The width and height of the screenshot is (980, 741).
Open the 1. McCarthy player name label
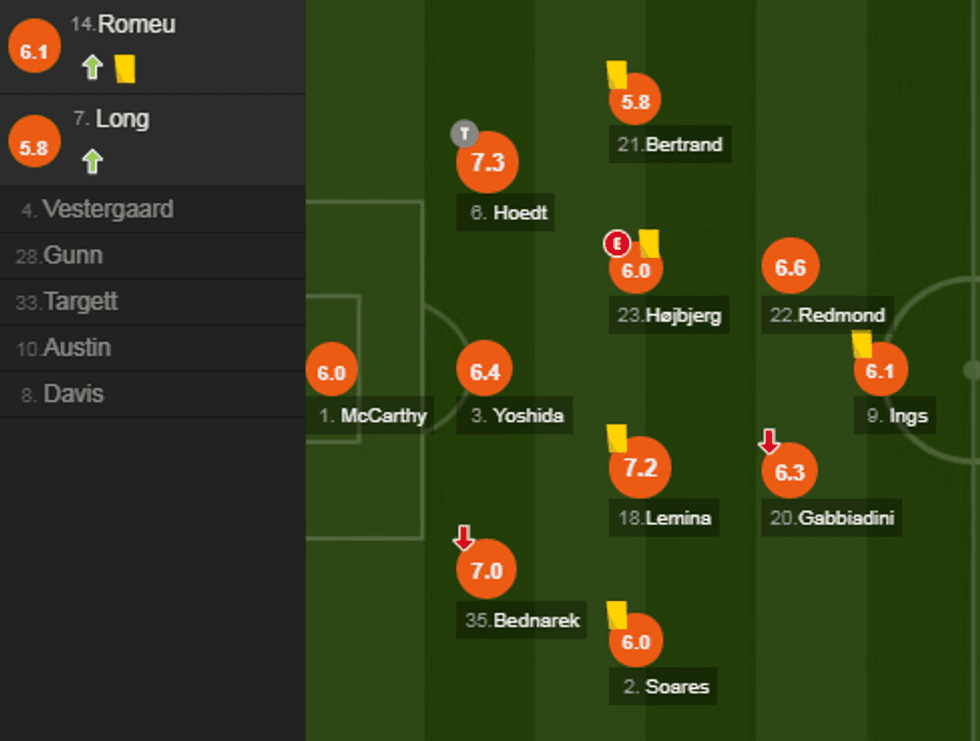point(374,416)
